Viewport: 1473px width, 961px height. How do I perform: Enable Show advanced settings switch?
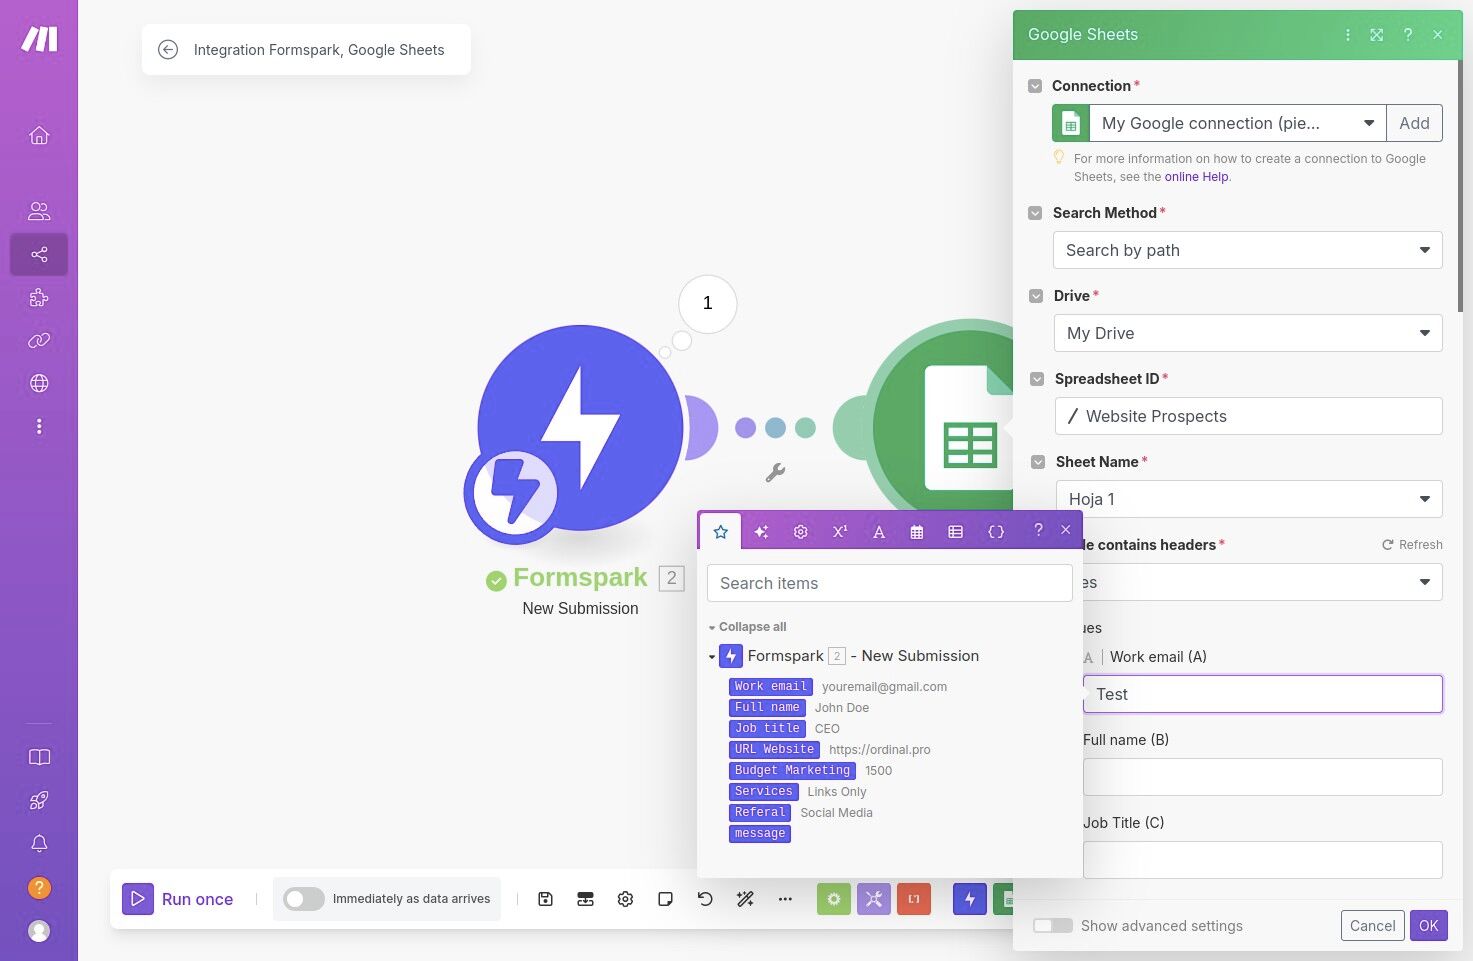point(1053,926)
